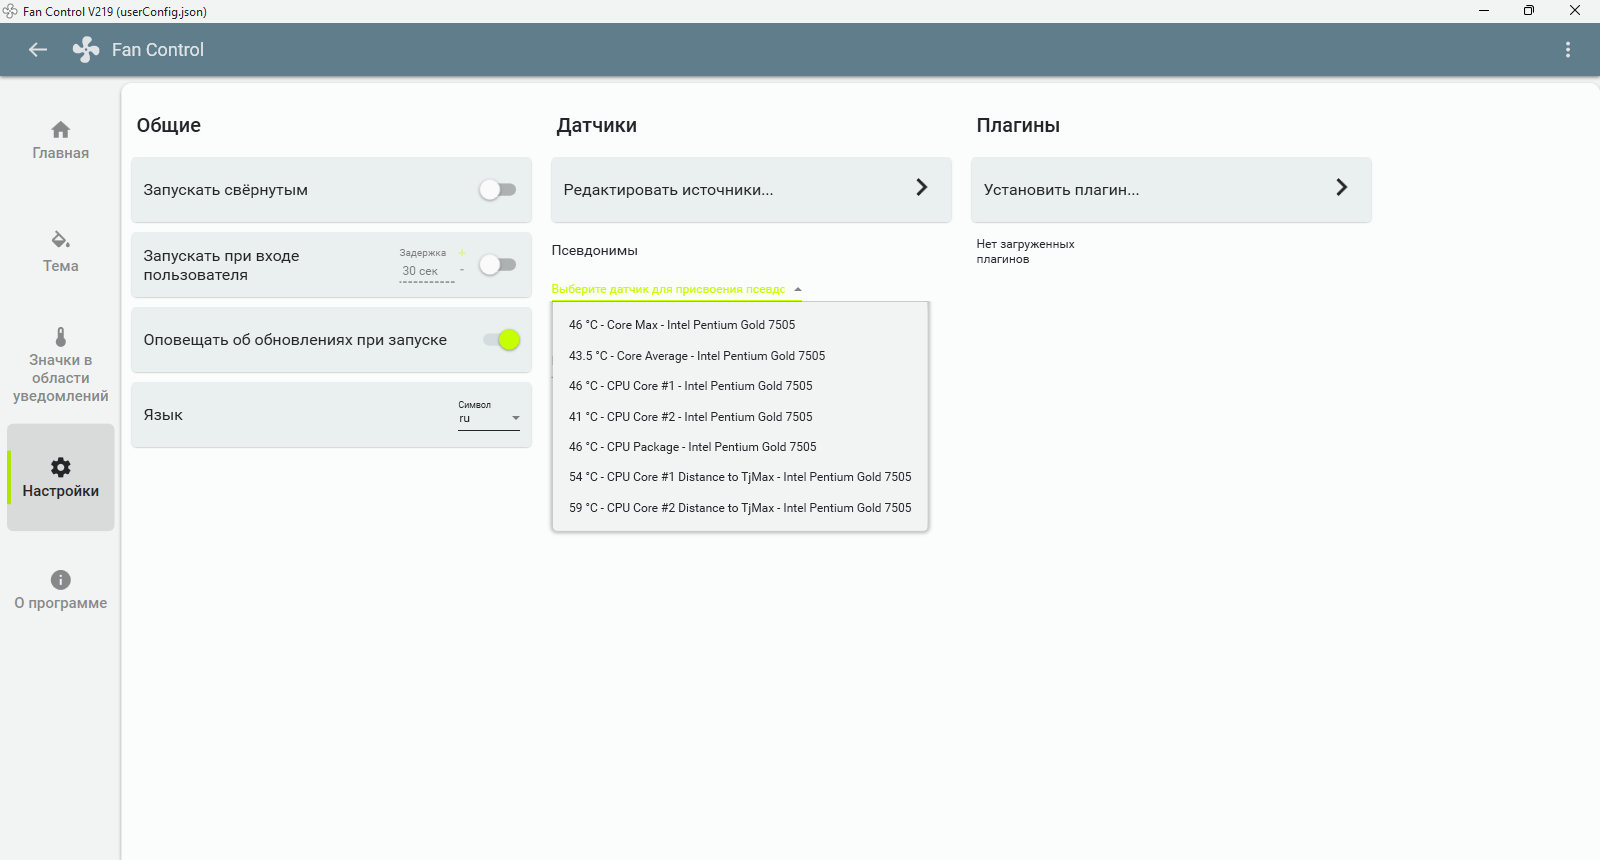Open the three-dot overflow menu
Viewport: 1600px width, 860px height.
click(1567, 50)
